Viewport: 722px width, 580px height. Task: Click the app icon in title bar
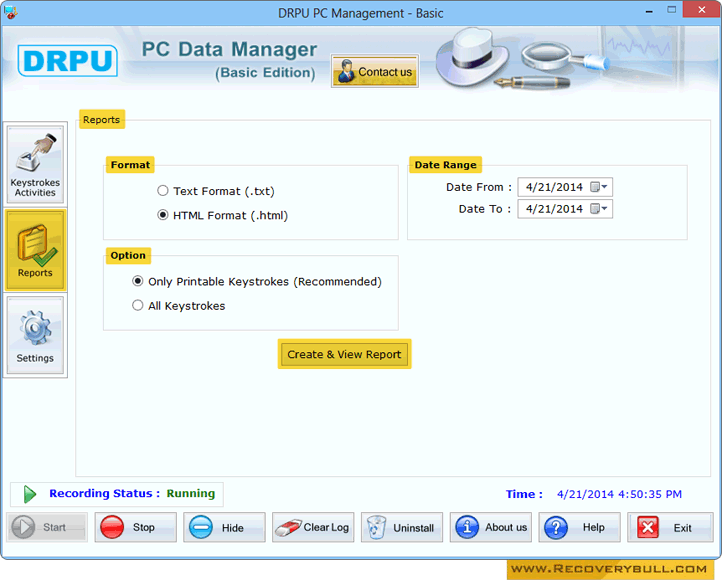[x=10, y=12]
